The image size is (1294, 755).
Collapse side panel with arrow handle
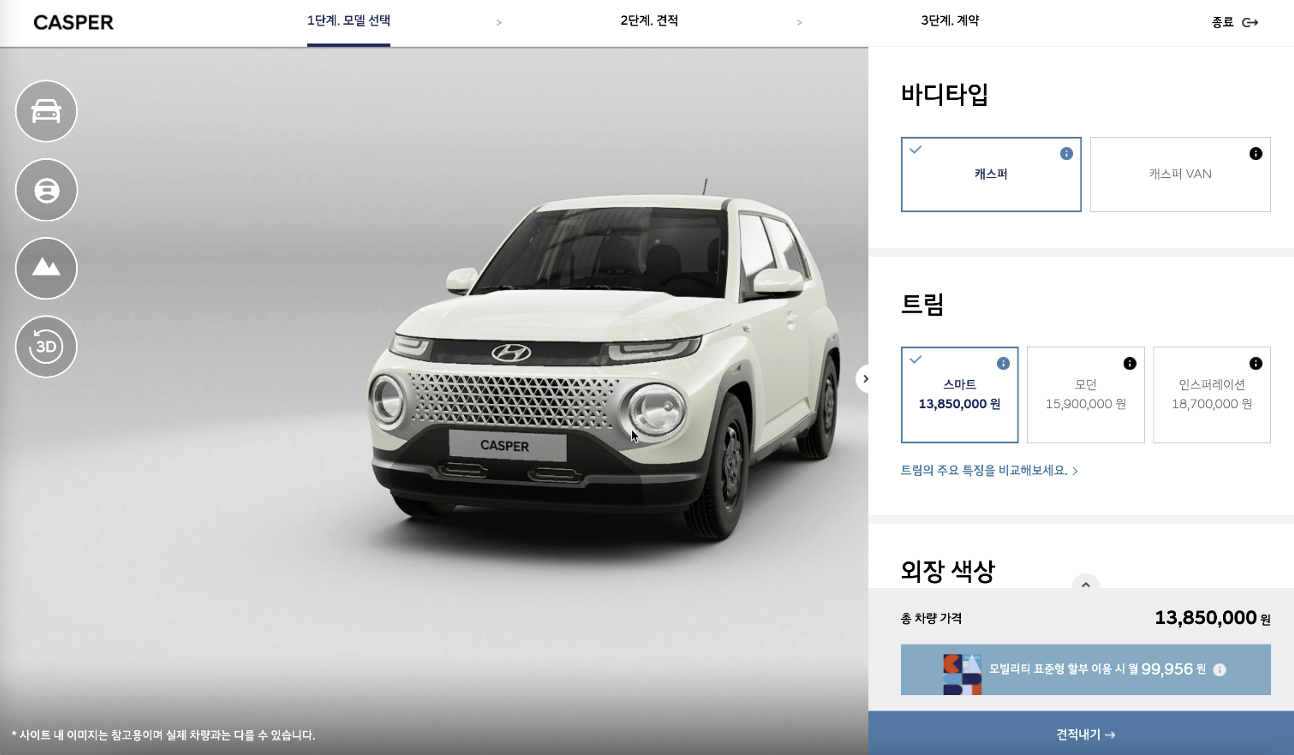[866, 379]
